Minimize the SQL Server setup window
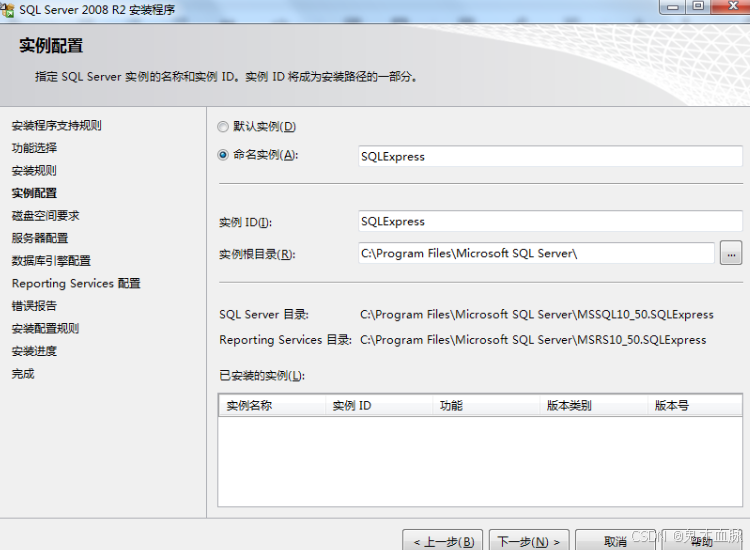Image resolution: width=750 pixels, height=550 pixels. [673, 7]
